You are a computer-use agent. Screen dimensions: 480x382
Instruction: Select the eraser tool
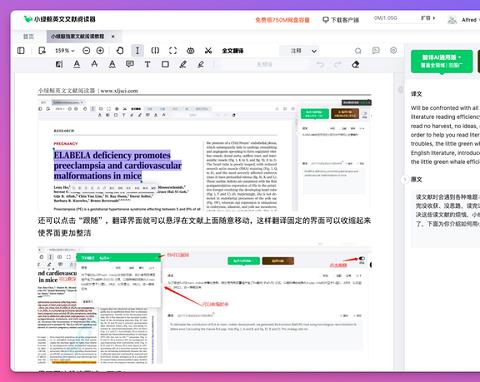pos(355,64)
